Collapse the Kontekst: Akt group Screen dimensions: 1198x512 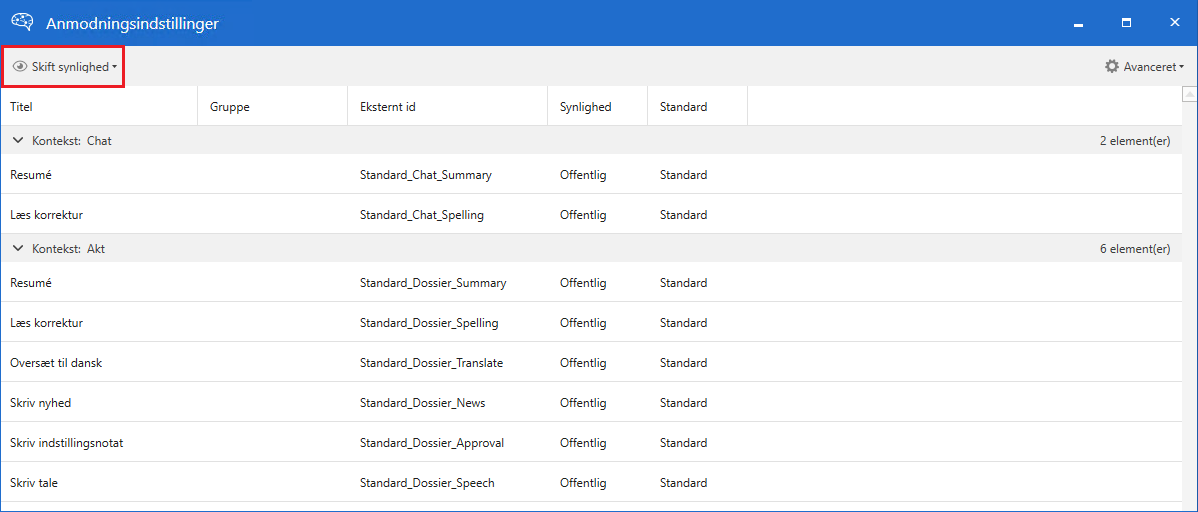pos(17,249)
